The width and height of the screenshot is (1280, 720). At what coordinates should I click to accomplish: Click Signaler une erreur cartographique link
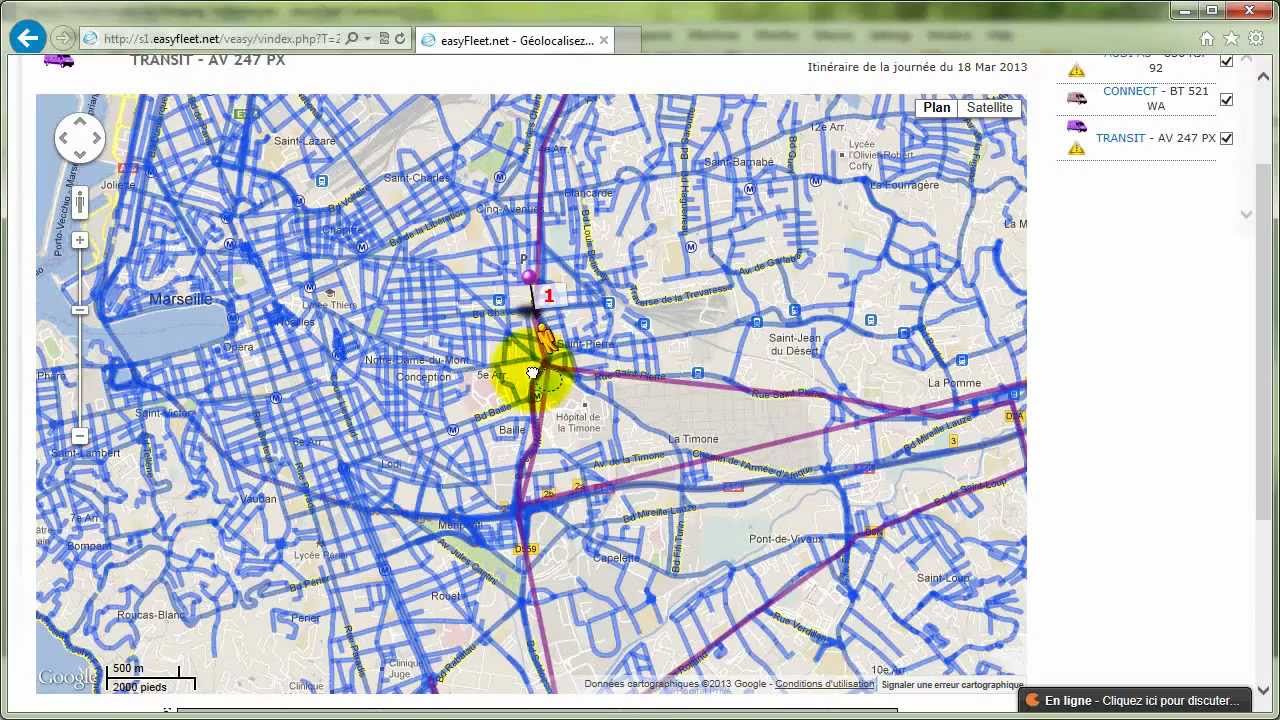pos(952,685)
